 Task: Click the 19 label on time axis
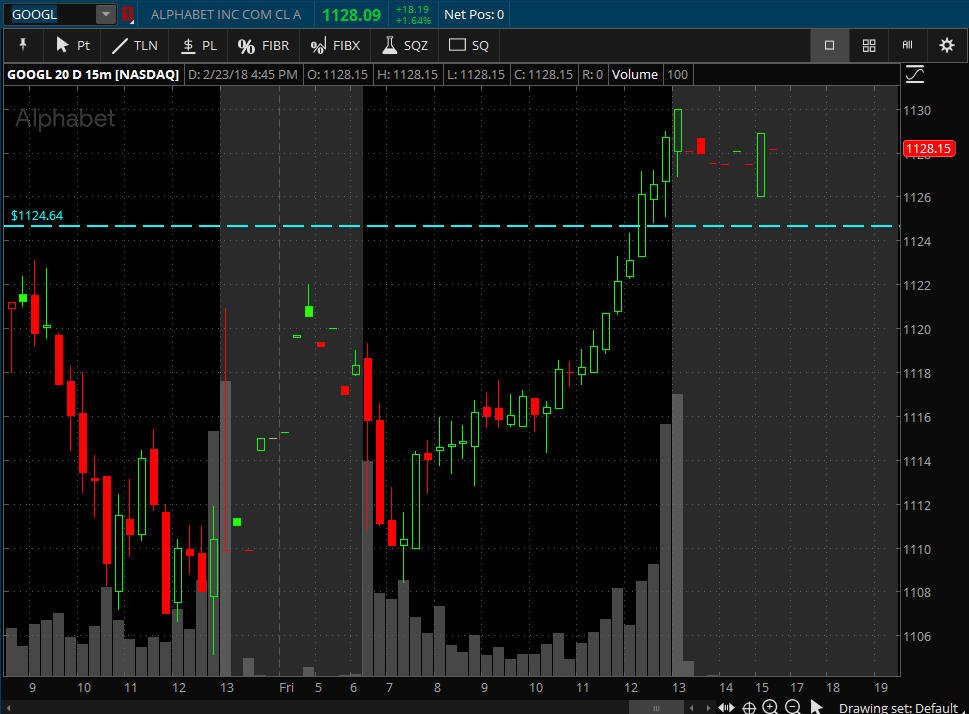click(x=881, y=687)
